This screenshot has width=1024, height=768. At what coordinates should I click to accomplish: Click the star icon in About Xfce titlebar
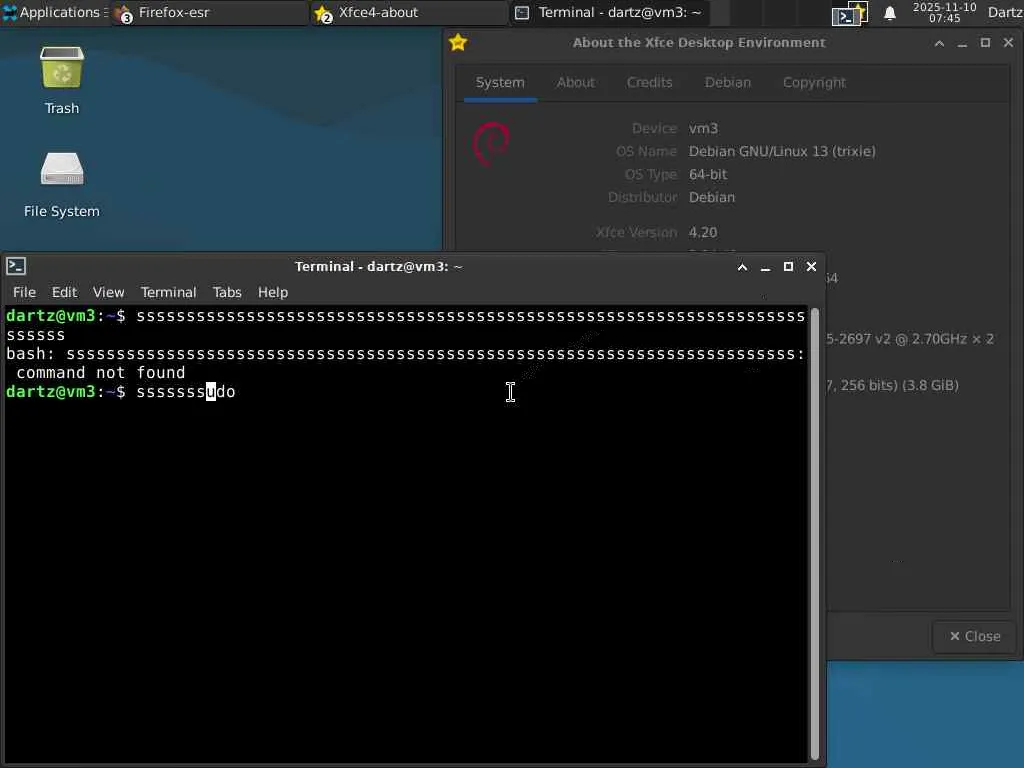coord(458,42)
